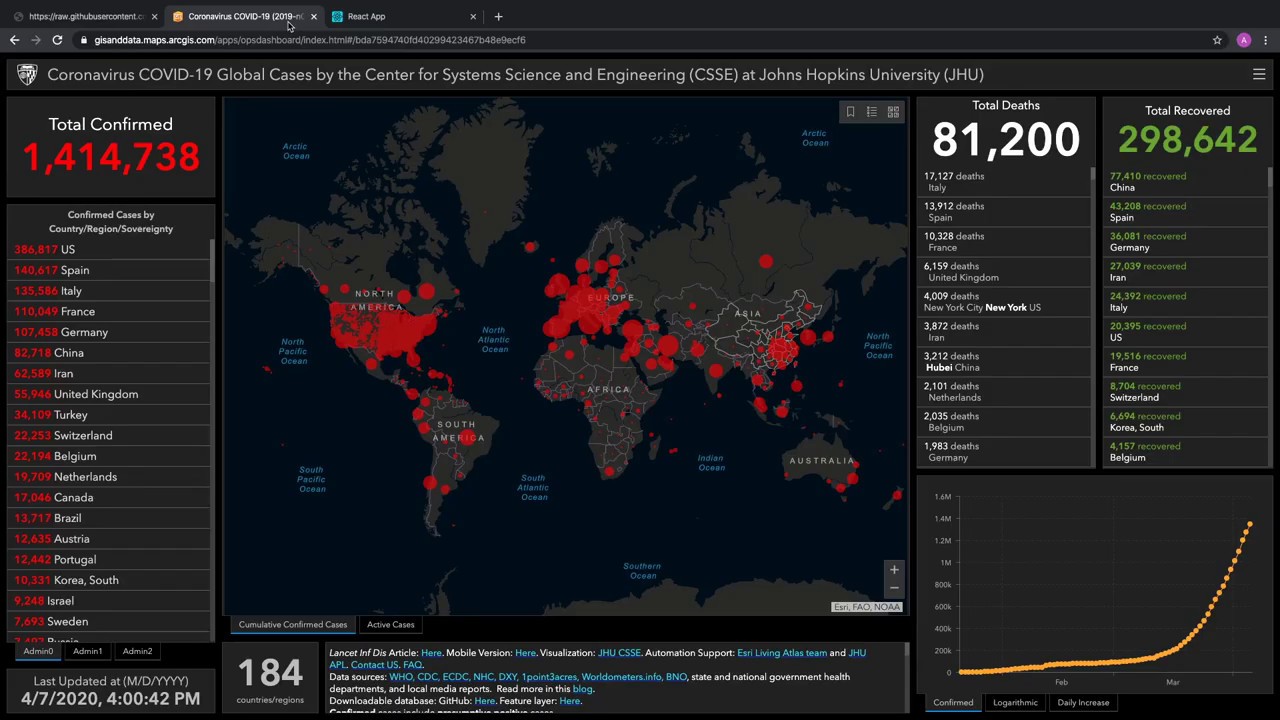Zoom in on the map with plus

point(894,570)
